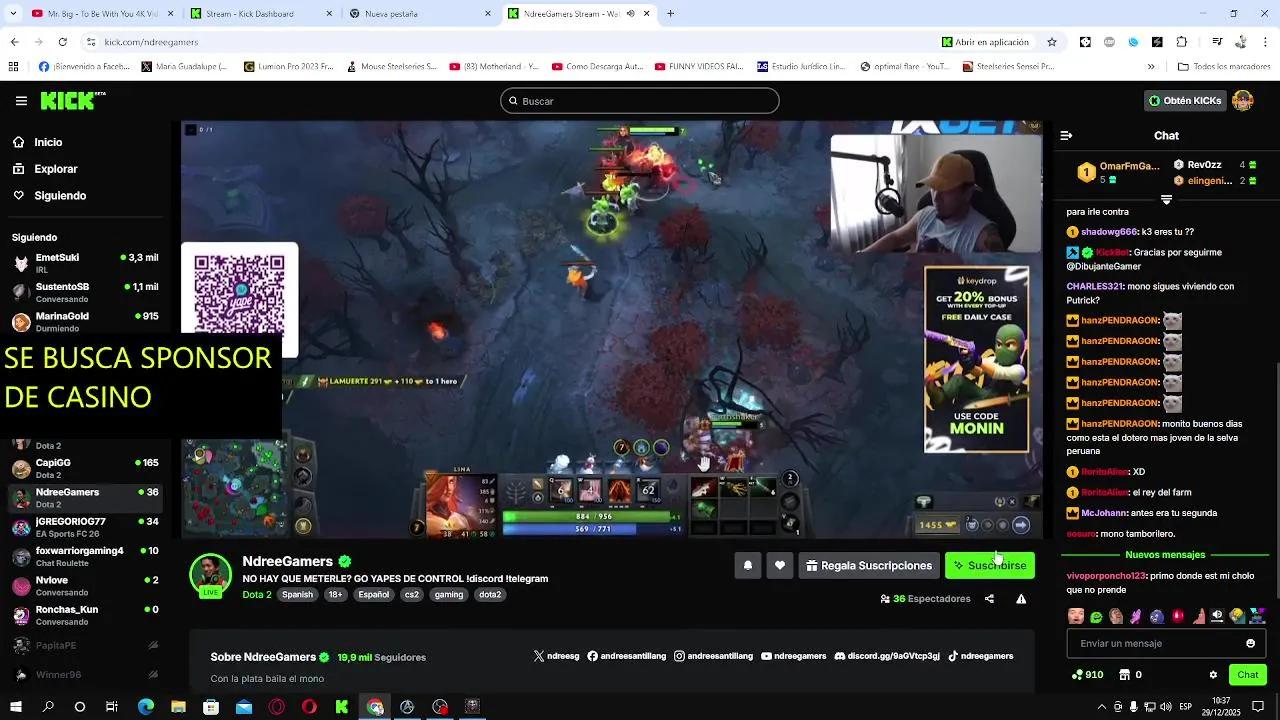Open the emoji picker in the chat box
1280x720 pixels.
pyautogui.click(x=1250, y=643)
